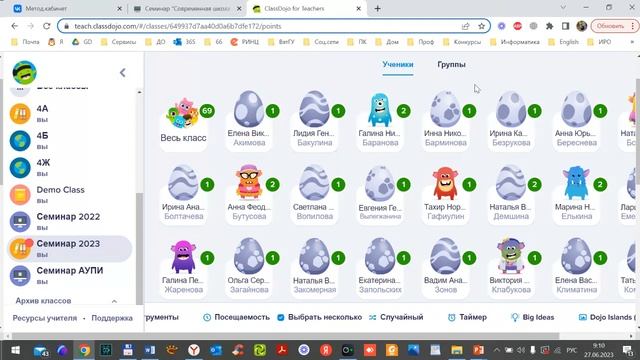The height and width of the screenshot is (360, 640).
Task: Click Виктория Клабукова's monster avatar
Action: coord(511,256)
